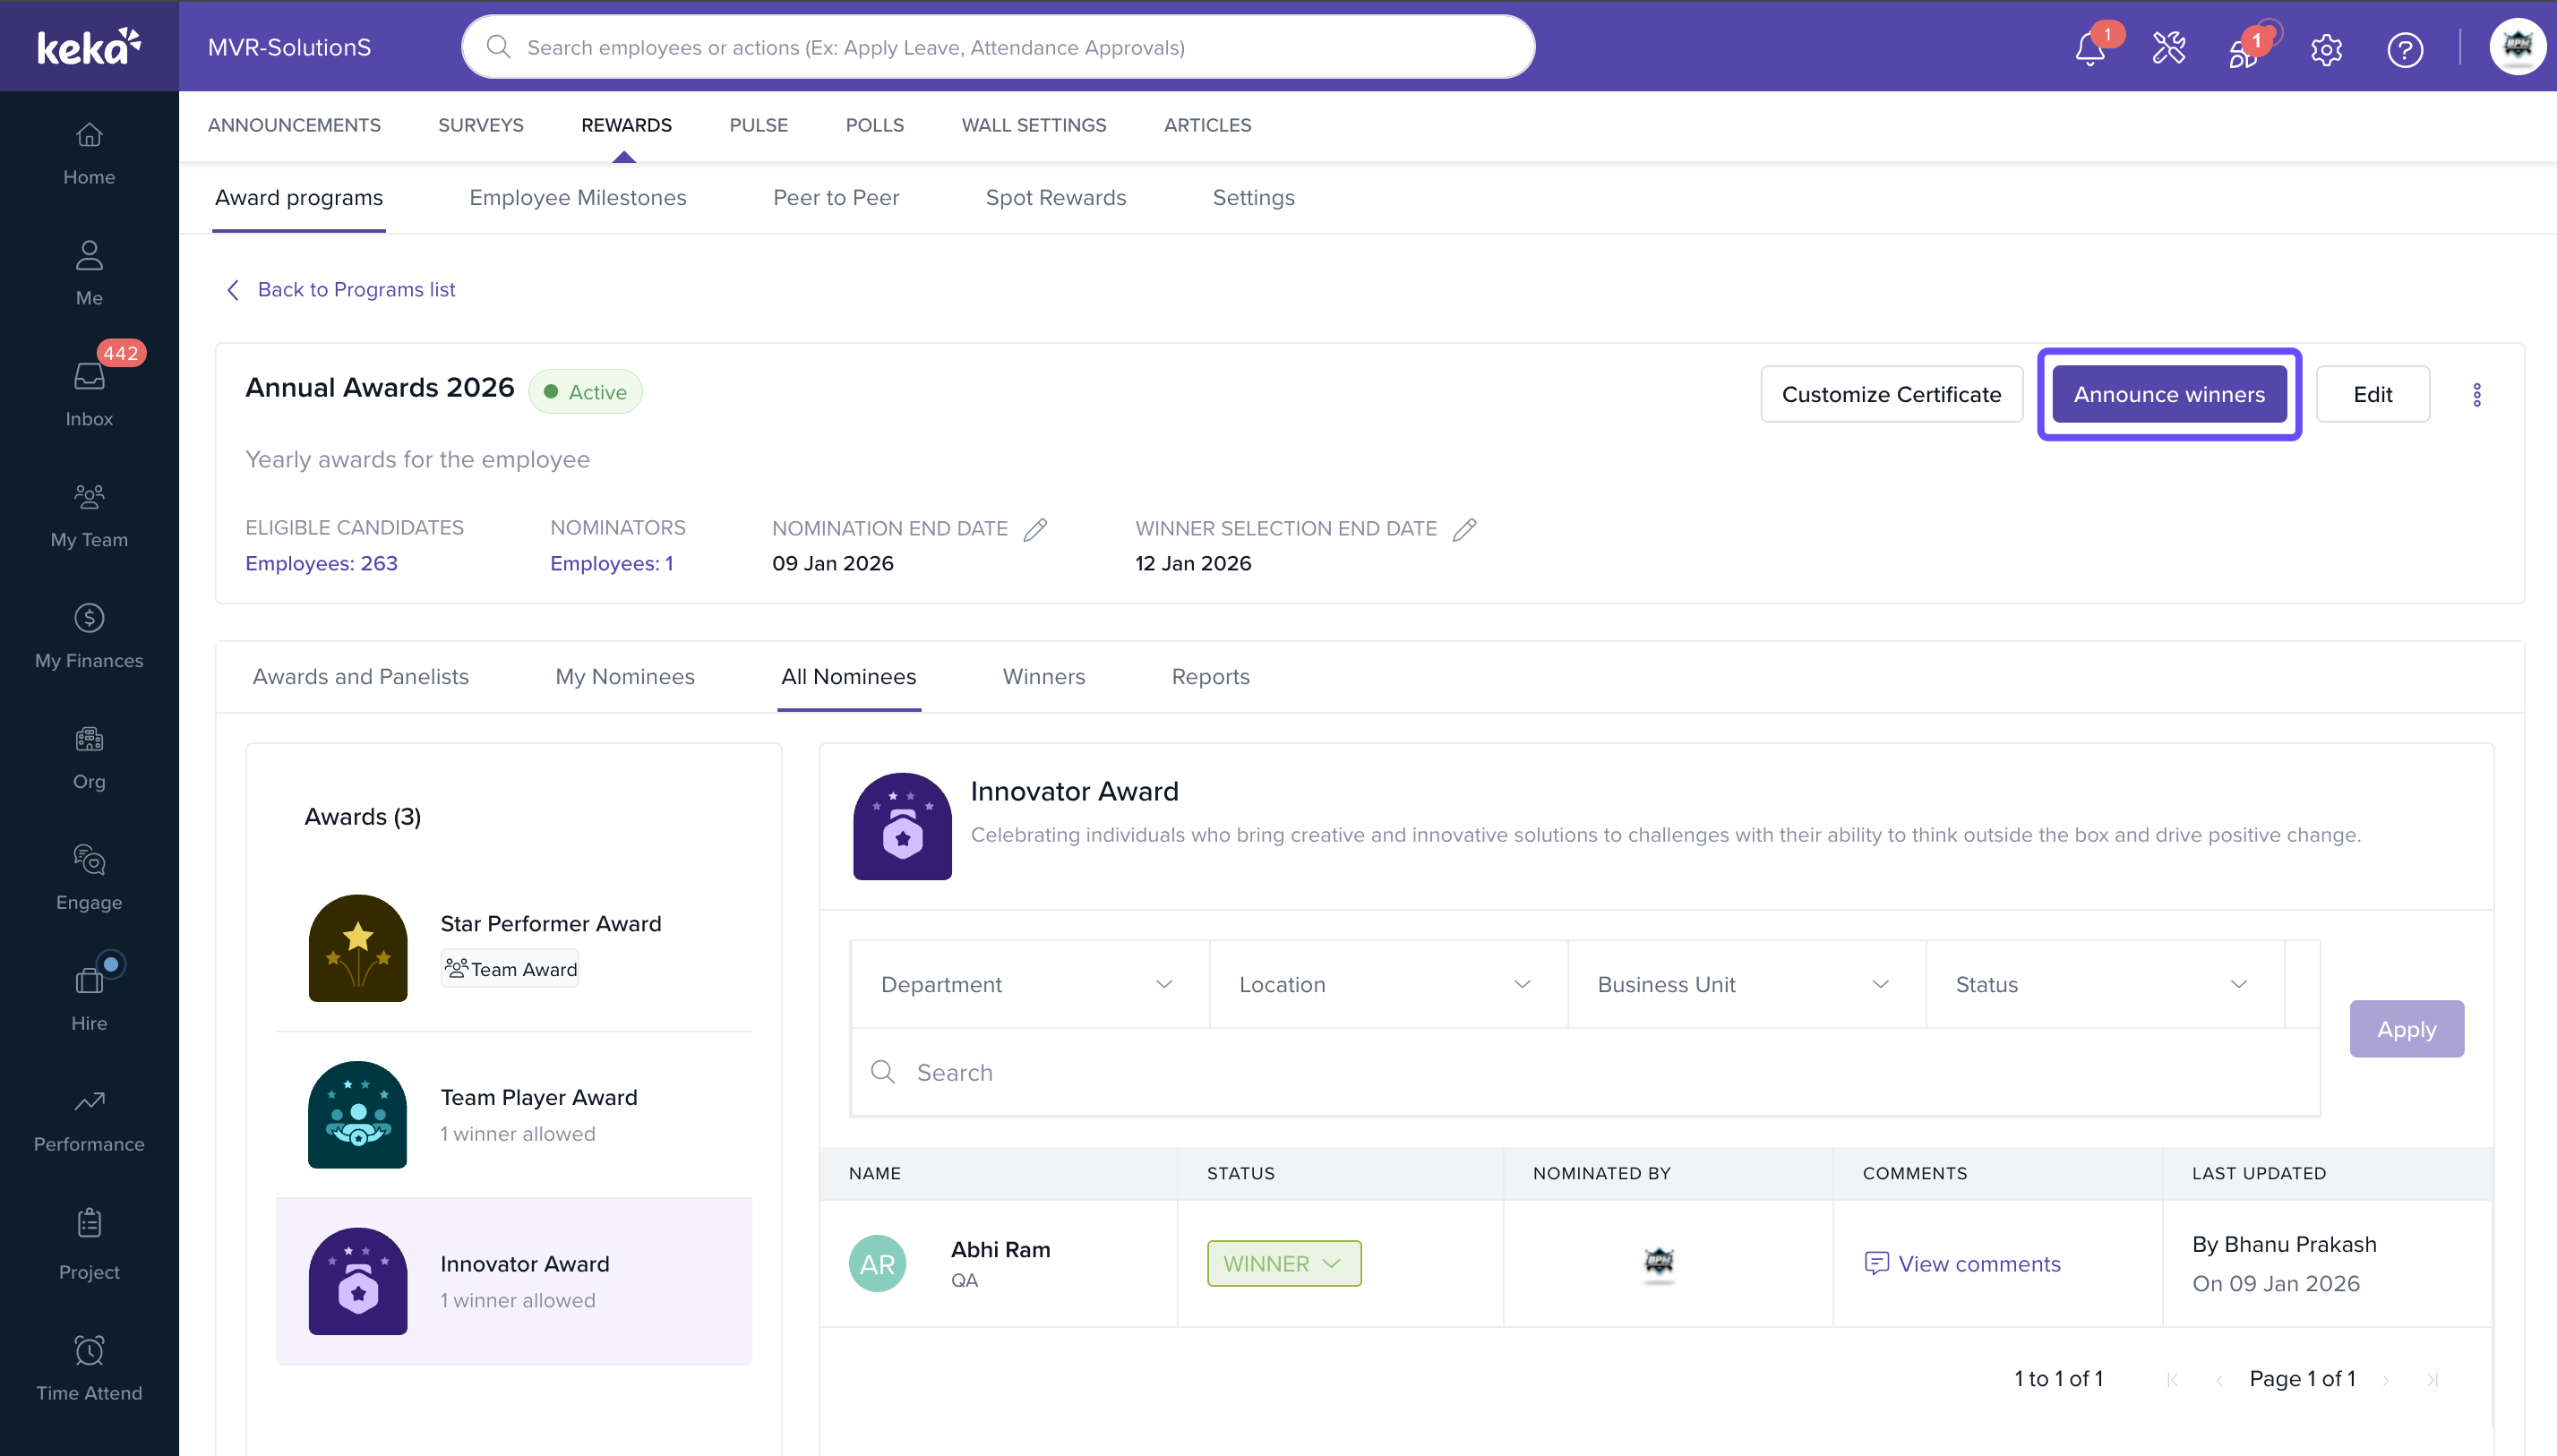Open Inbox from the sidebar
This screenshot has width=2557, height=1456.
point(89,393)
